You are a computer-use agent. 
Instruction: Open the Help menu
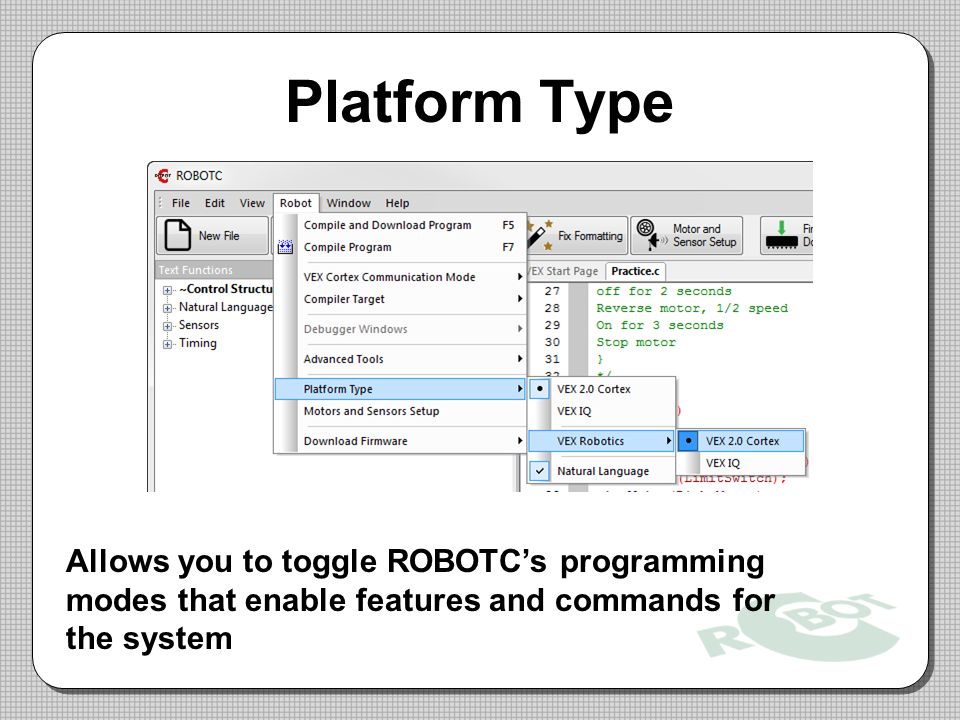(397, 203)
